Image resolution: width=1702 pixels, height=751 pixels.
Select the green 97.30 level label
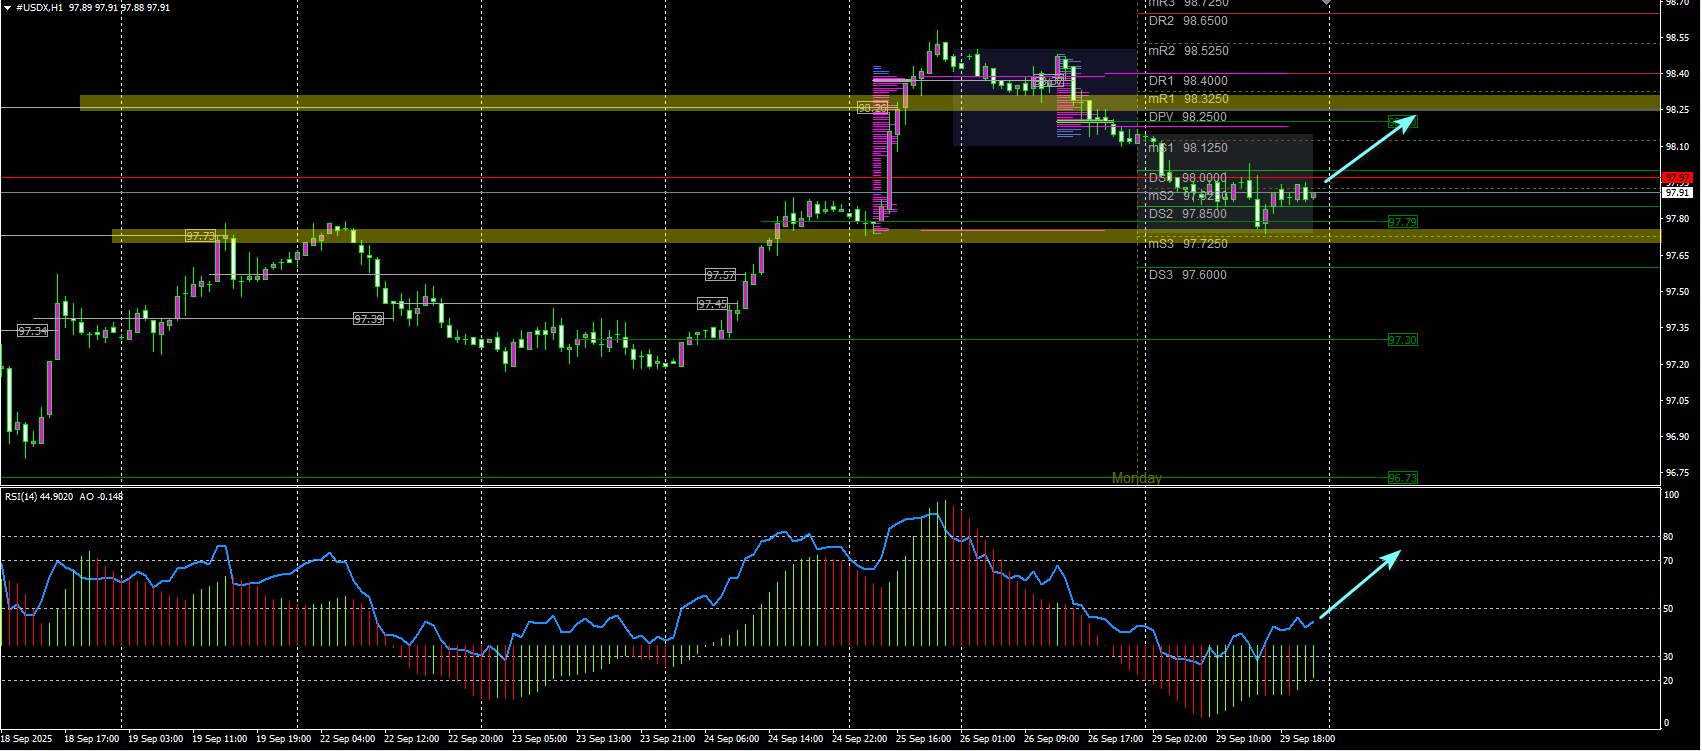tap(1402, 340)
